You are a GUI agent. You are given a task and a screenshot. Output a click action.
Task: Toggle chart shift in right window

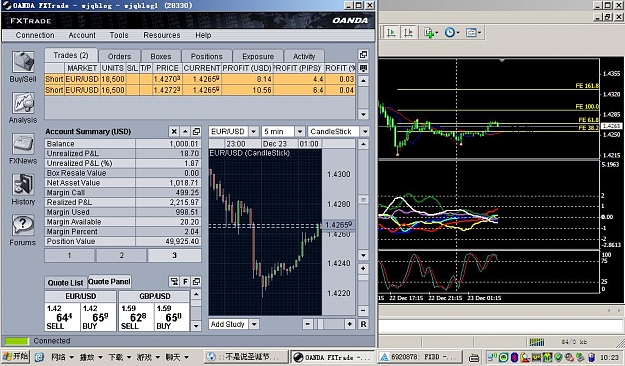coord(408,32)
